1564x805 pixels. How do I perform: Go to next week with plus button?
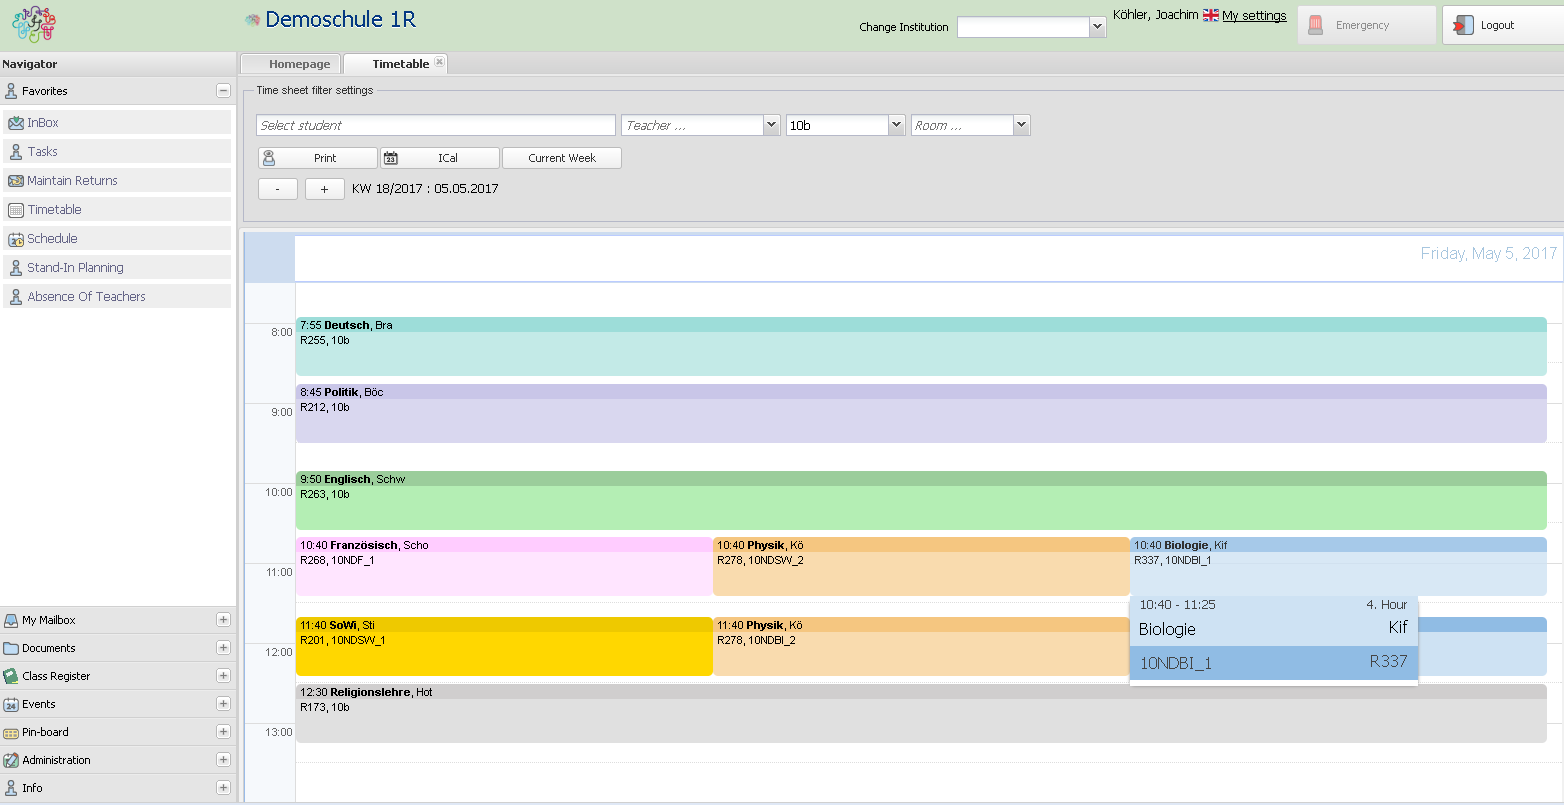pyautogui.click(x=324, y=189)
